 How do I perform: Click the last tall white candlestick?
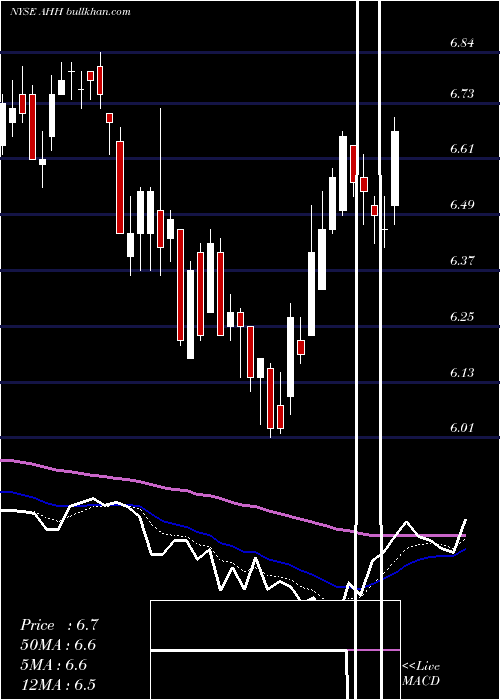point(395,168)
